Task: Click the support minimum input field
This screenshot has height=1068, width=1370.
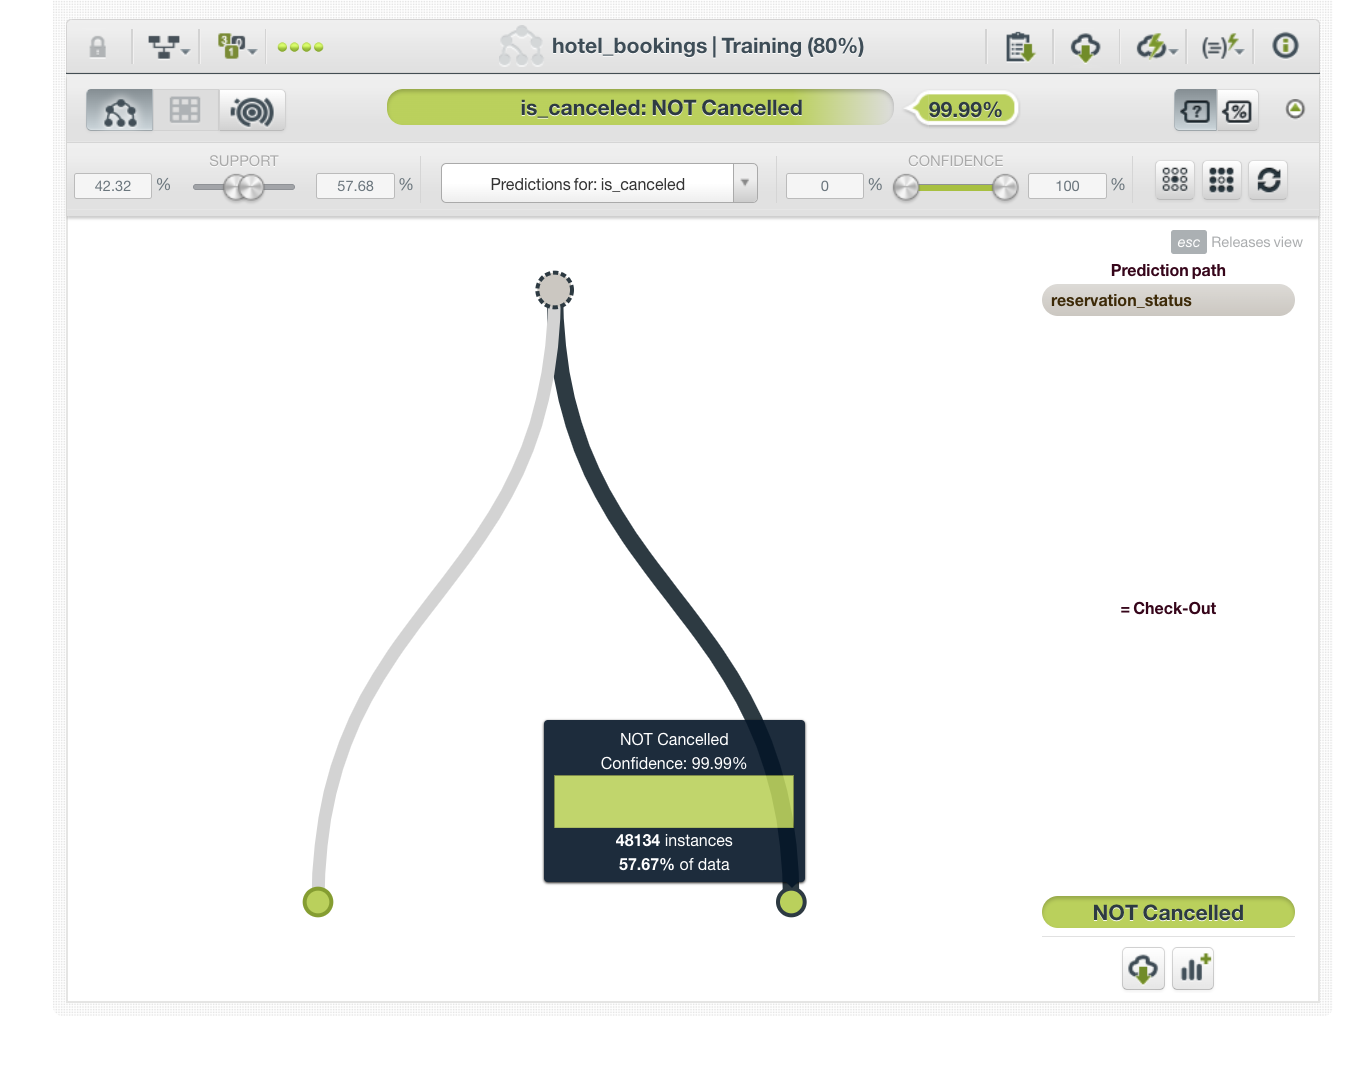Action: point(113,186)
